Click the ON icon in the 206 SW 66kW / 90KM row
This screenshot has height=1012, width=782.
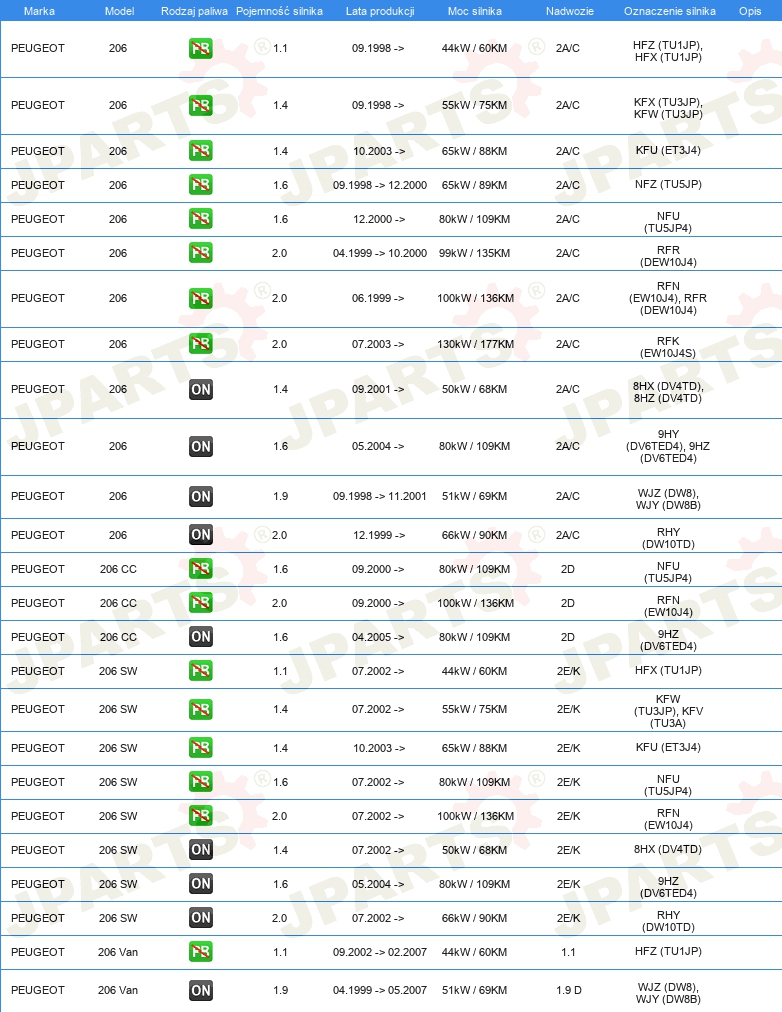pyautogui.click(x=201, y=918)
